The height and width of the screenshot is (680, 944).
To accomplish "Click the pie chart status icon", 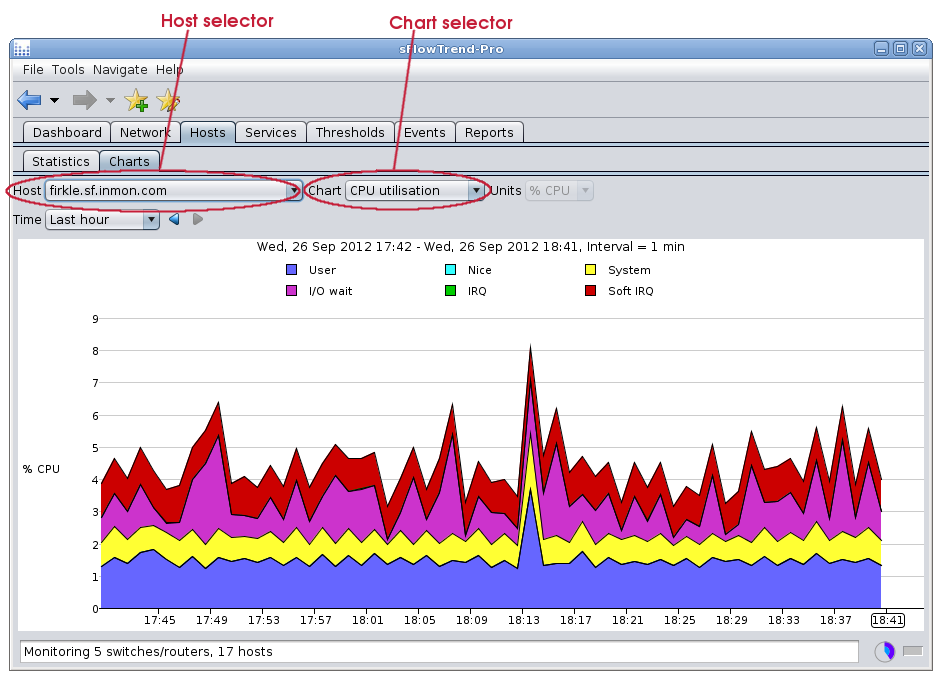I will click(x=884, y=652).
